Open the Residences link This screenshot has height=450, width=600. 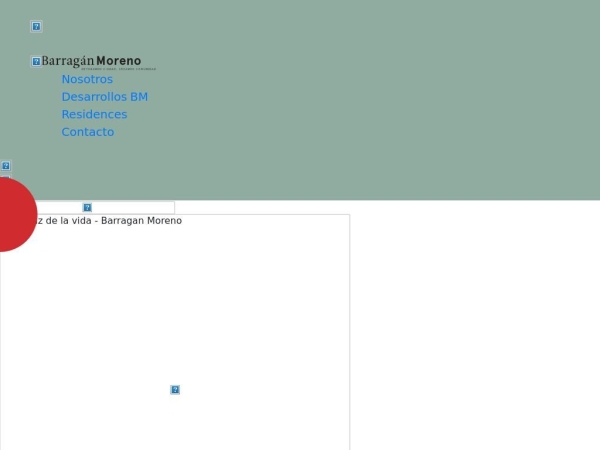point(95,114)
